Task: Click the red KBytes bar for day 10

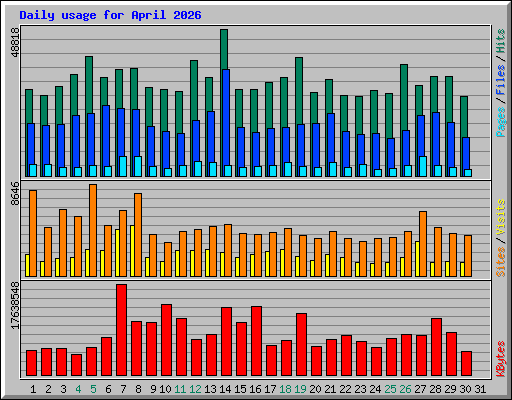Action: click(166, 340)
